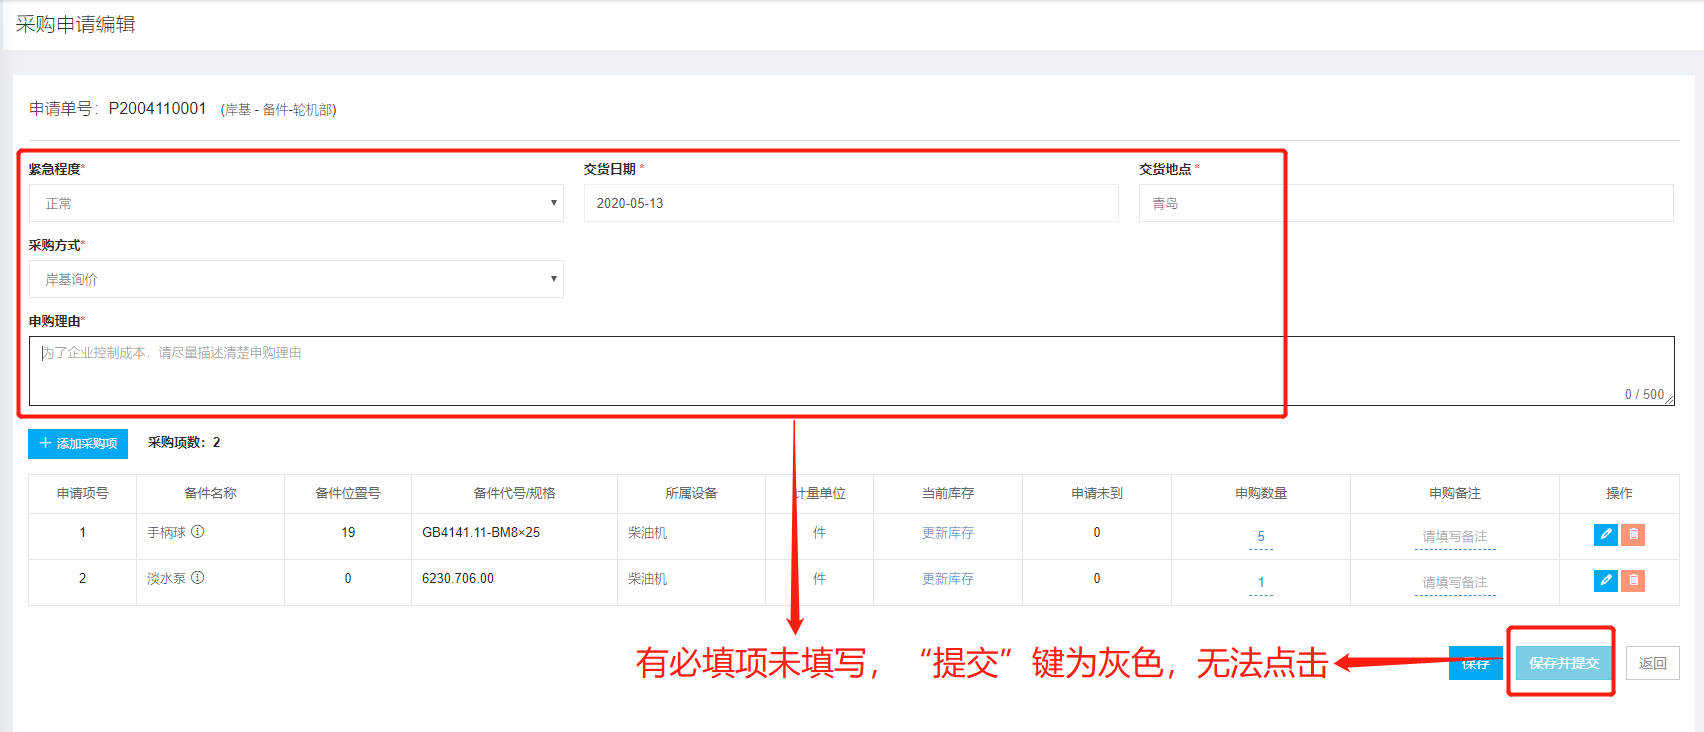This screenshot has width=1704, height=732.
Task: Edit 申购数量 value 1 for 淡水泵
Action: click(1261, 583)
